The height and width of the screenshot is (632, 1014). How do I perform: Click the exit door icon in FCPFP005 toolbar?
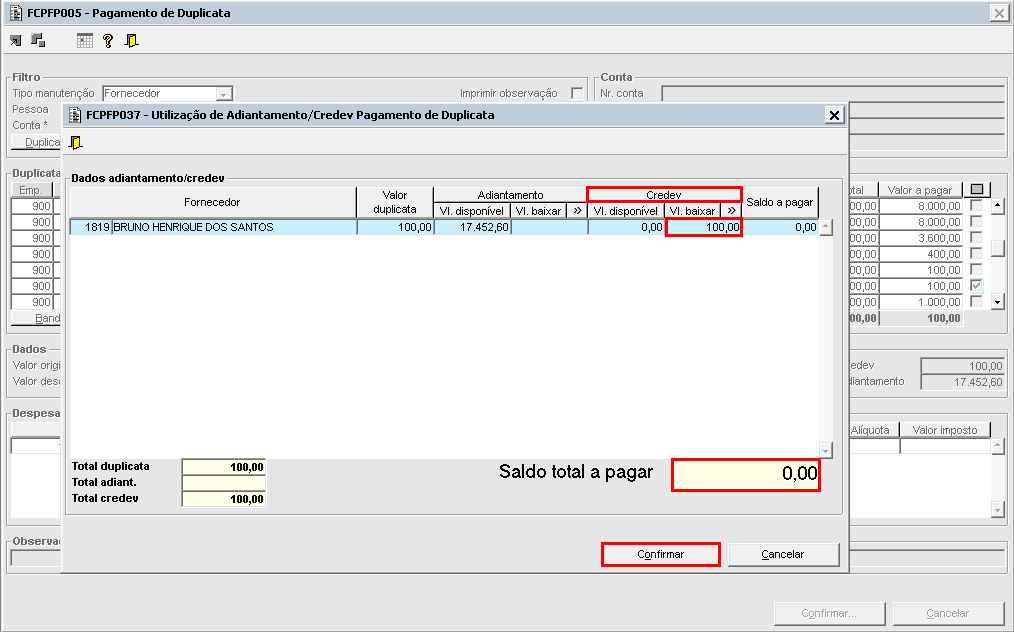(x=132, y=41)
